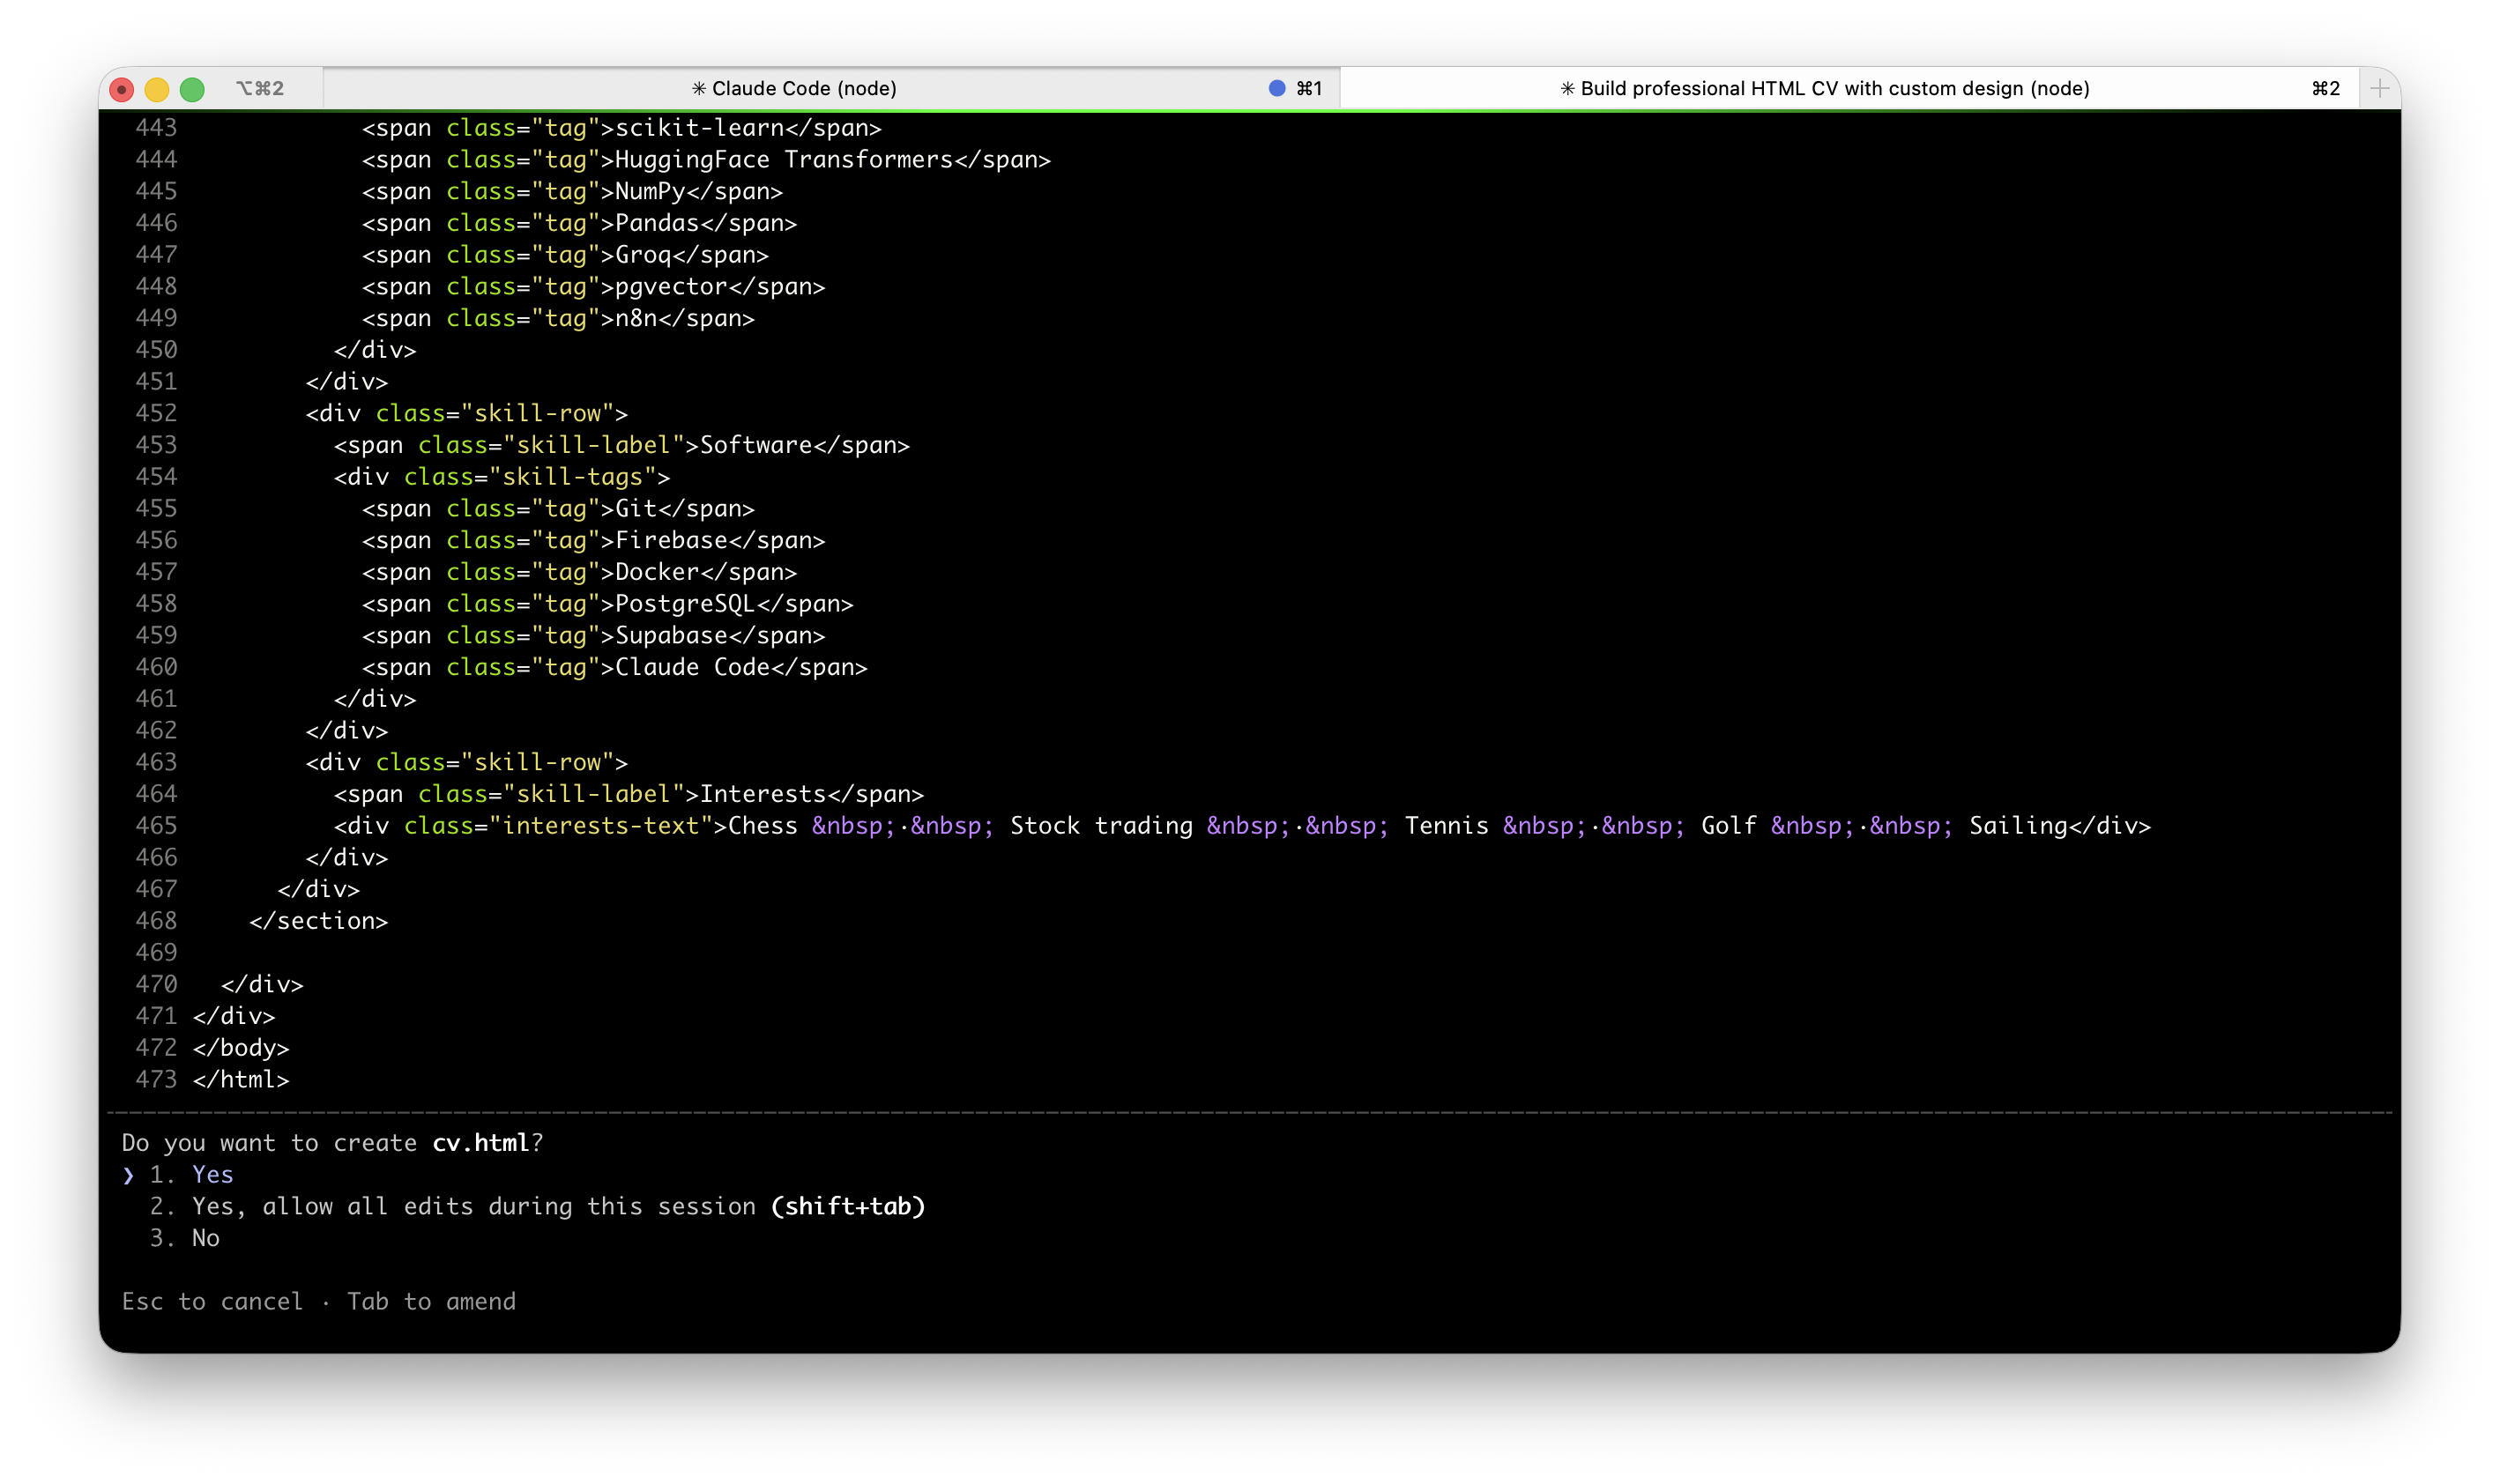Image resolution: width=2500 pixels, height=1484 pixels.
Task: Click the Software skill-label on line 453
Action: point(621,445)
